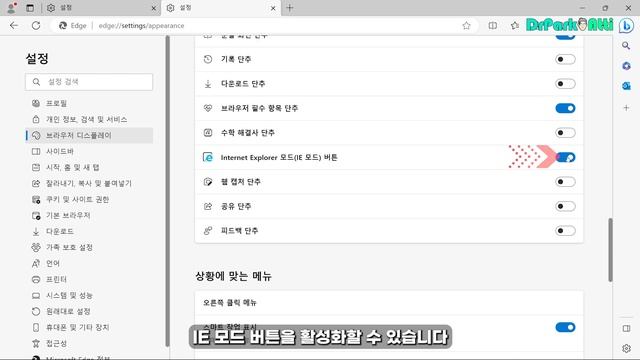640x360 pixels.
Task: Enable the 공유 단추 switch
Action: point(565,206)
